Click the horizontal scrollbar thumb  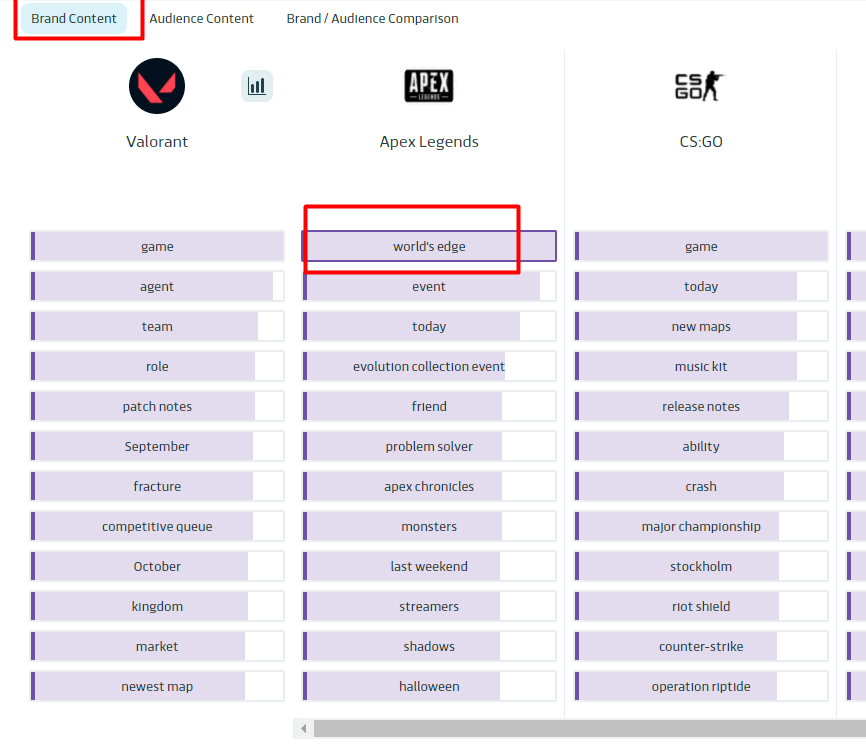tap(590, 728)
